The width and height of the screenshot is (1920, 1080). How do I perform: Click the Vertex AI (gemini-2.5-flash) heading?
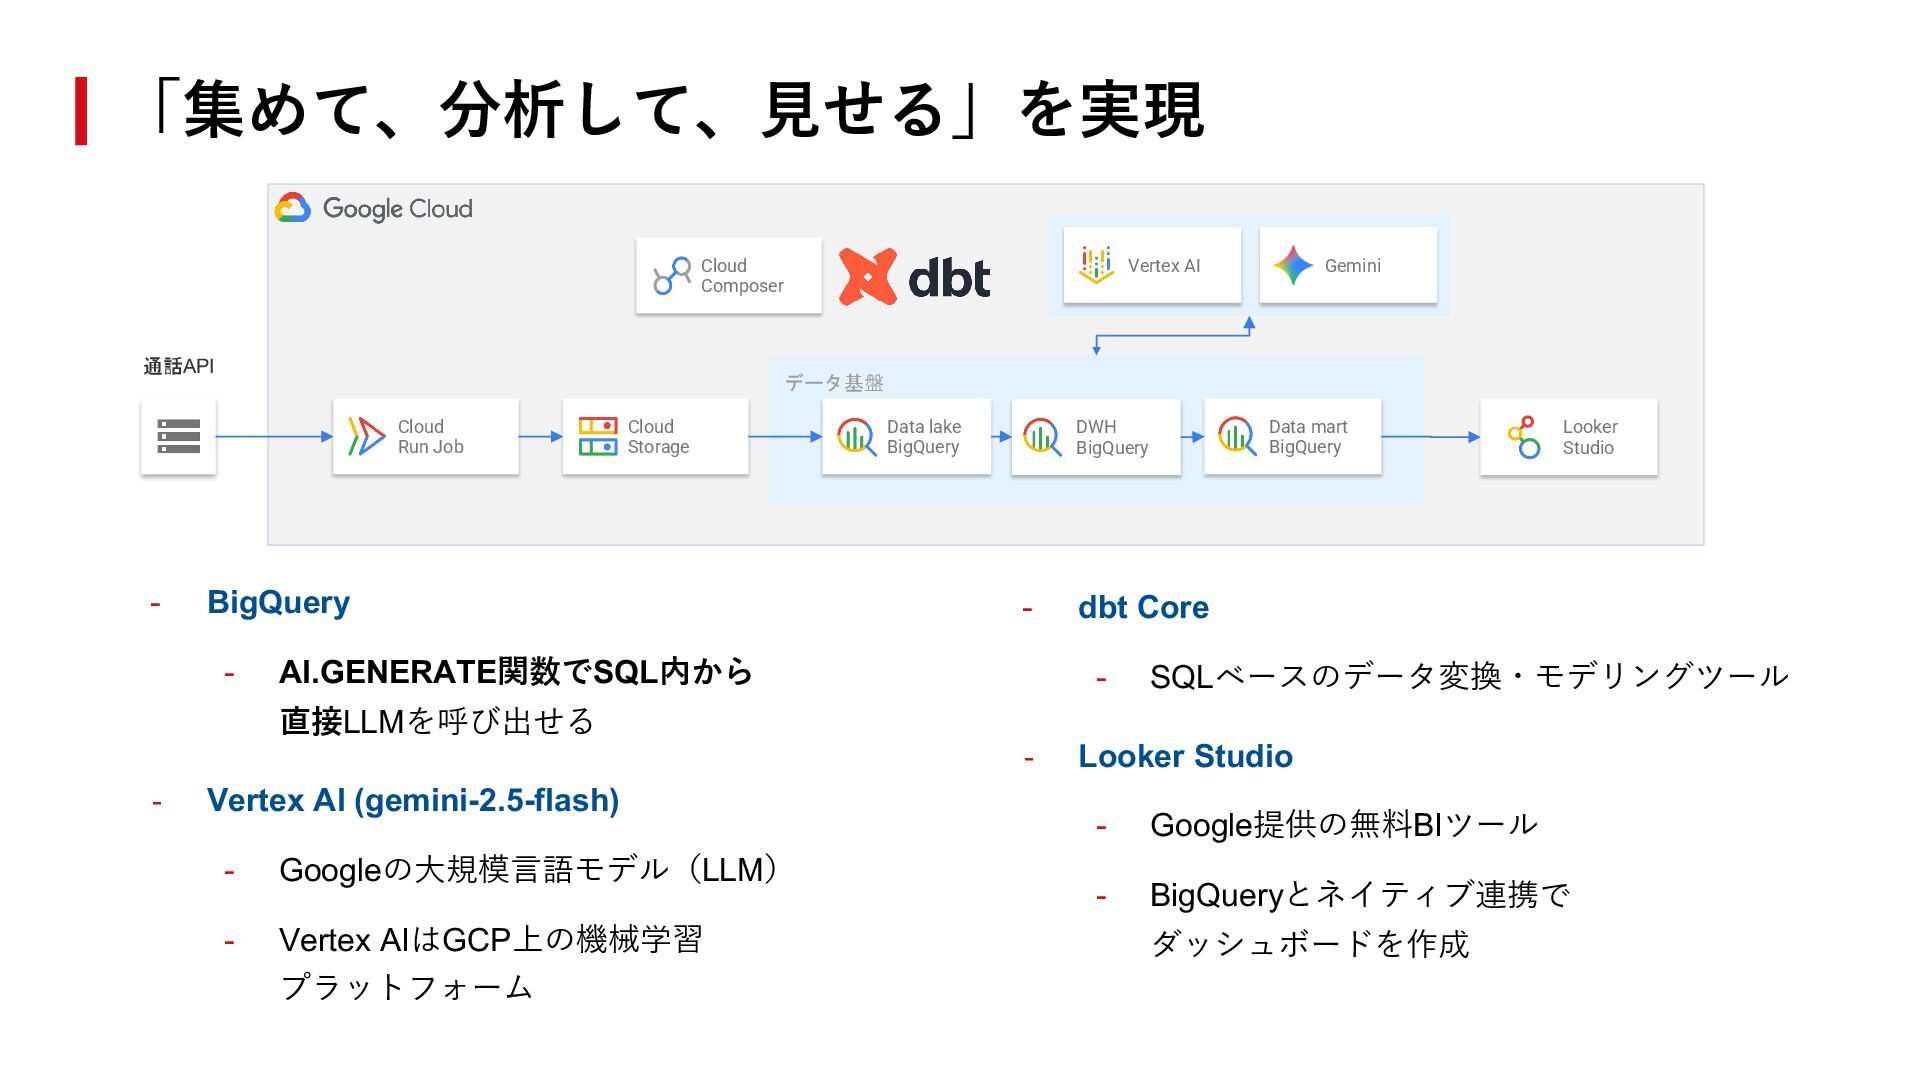pos(412,801)
